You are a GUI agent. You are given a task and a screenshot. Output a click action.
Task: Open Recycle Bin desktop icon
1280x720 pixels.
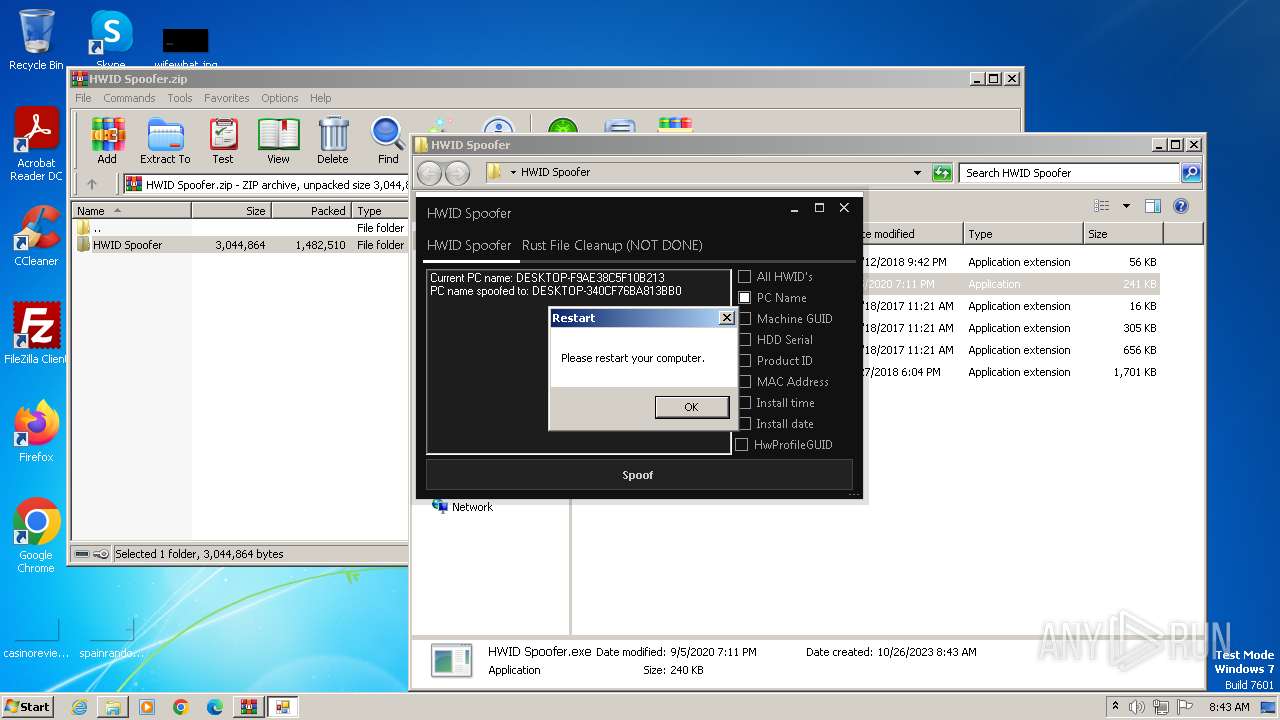coord(36,40)
